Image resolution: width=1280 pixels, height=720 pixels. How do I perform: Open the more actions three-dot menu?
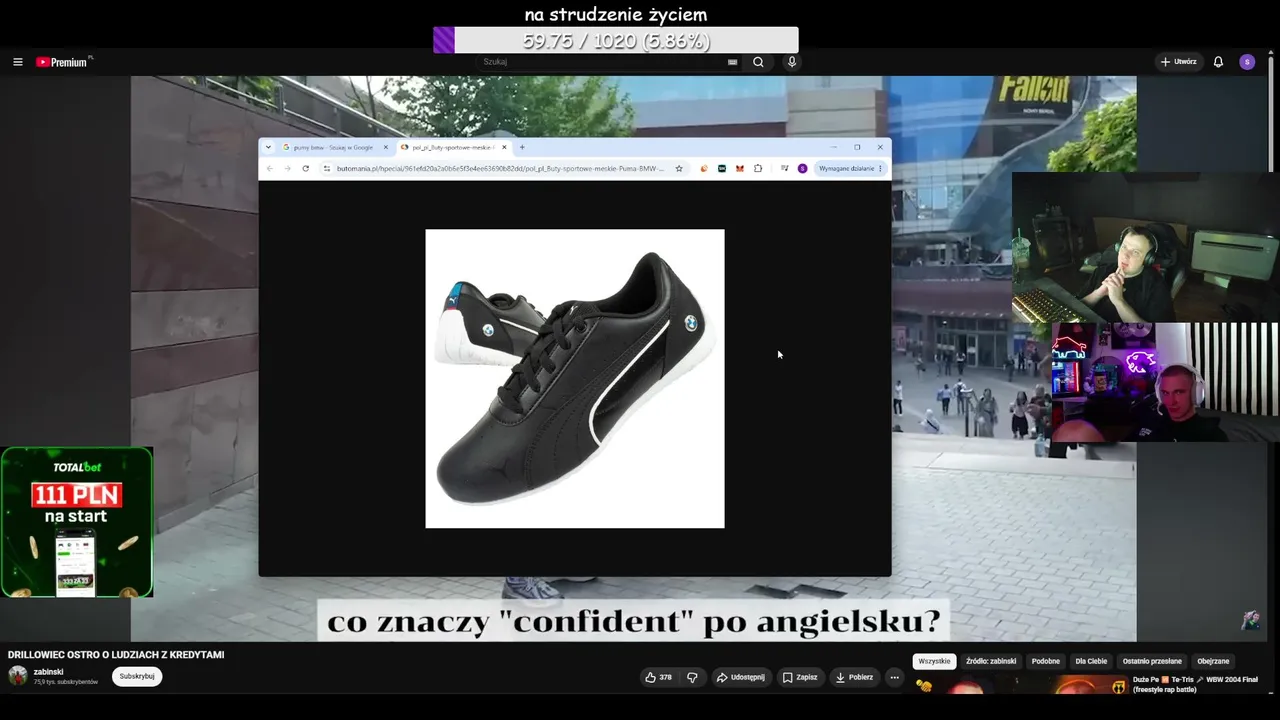(x=895, y=677)
